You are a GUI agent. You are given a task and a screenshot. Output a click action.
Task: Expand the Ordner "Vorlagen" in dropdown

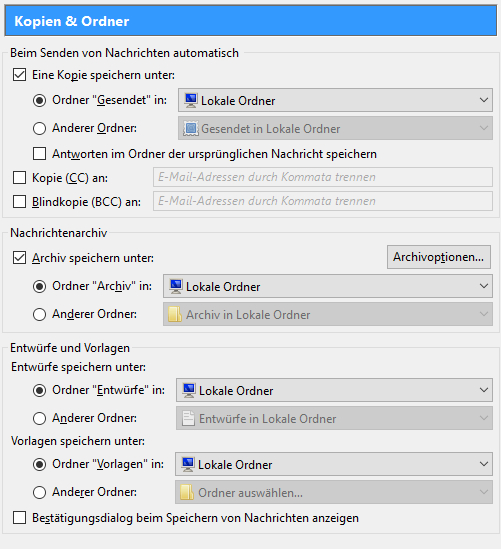334,464
